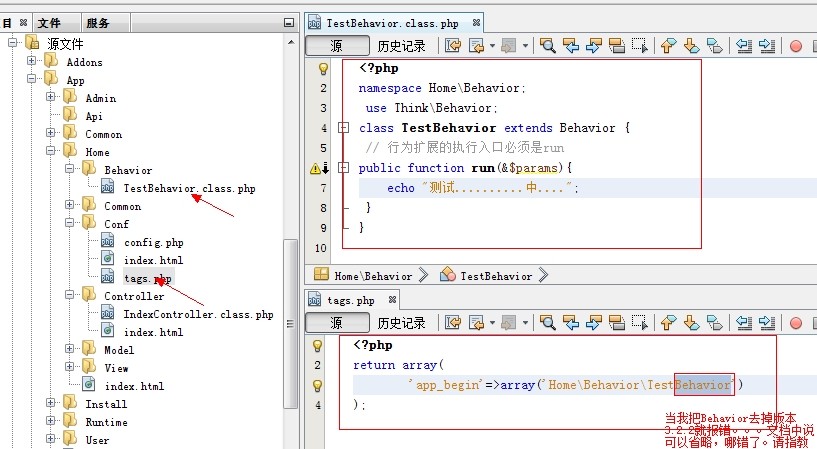Click Previous Bookmark icon in top editor toolbar
Screen dimensions: 817x449
[x=668, y=45]
